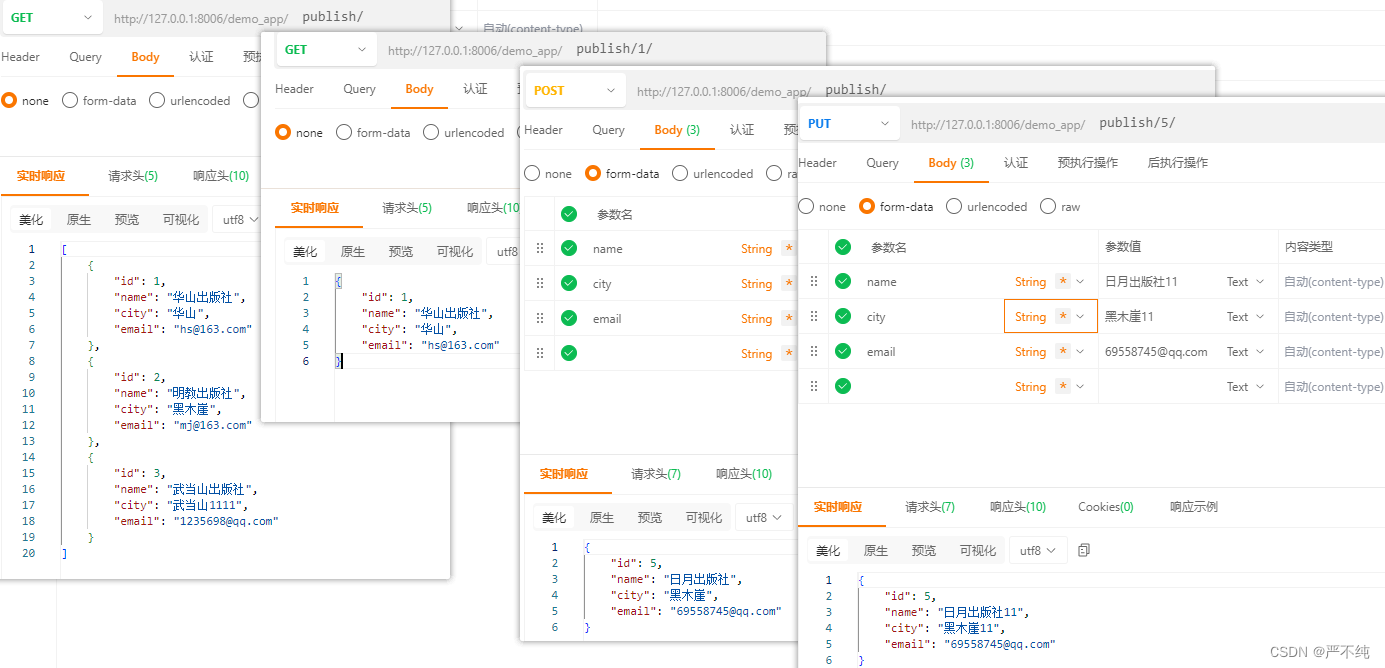Click drag handle of empty row in POST window
Image resolution: width=1385 pixels, height=668 pixels.
[x=540, y=354]
